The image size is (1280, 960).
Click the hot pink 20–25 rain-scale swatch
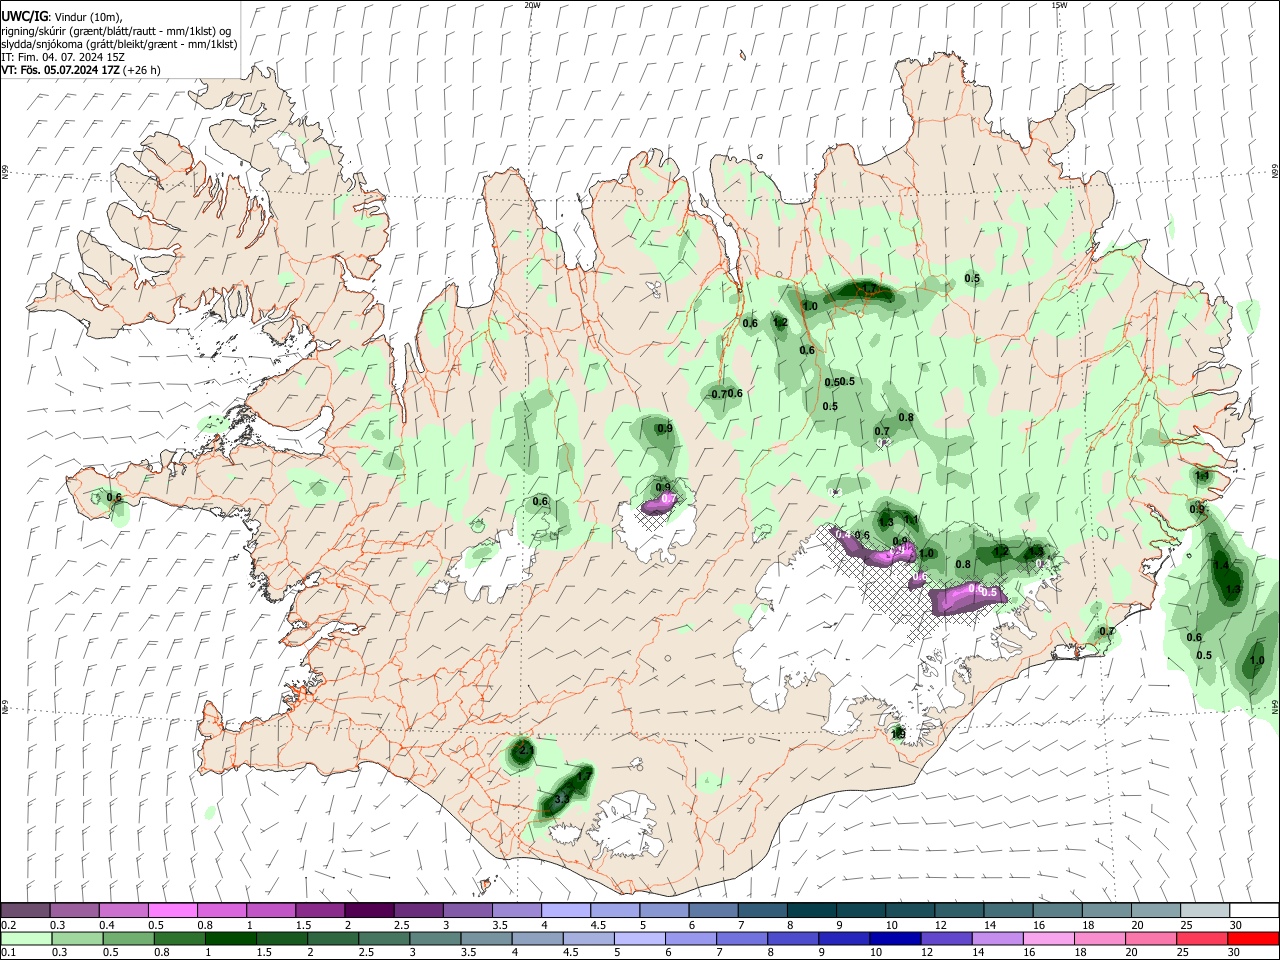pyautogui.click(x=1150, y=939)
